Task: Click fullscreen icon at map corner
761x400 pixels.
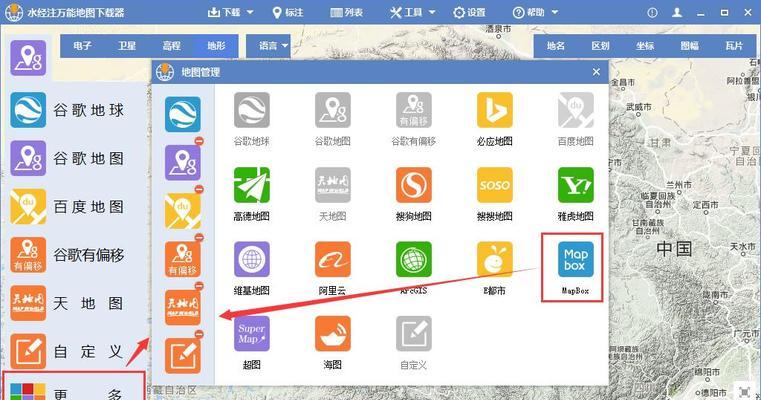Action: click(x=744, y=391)
